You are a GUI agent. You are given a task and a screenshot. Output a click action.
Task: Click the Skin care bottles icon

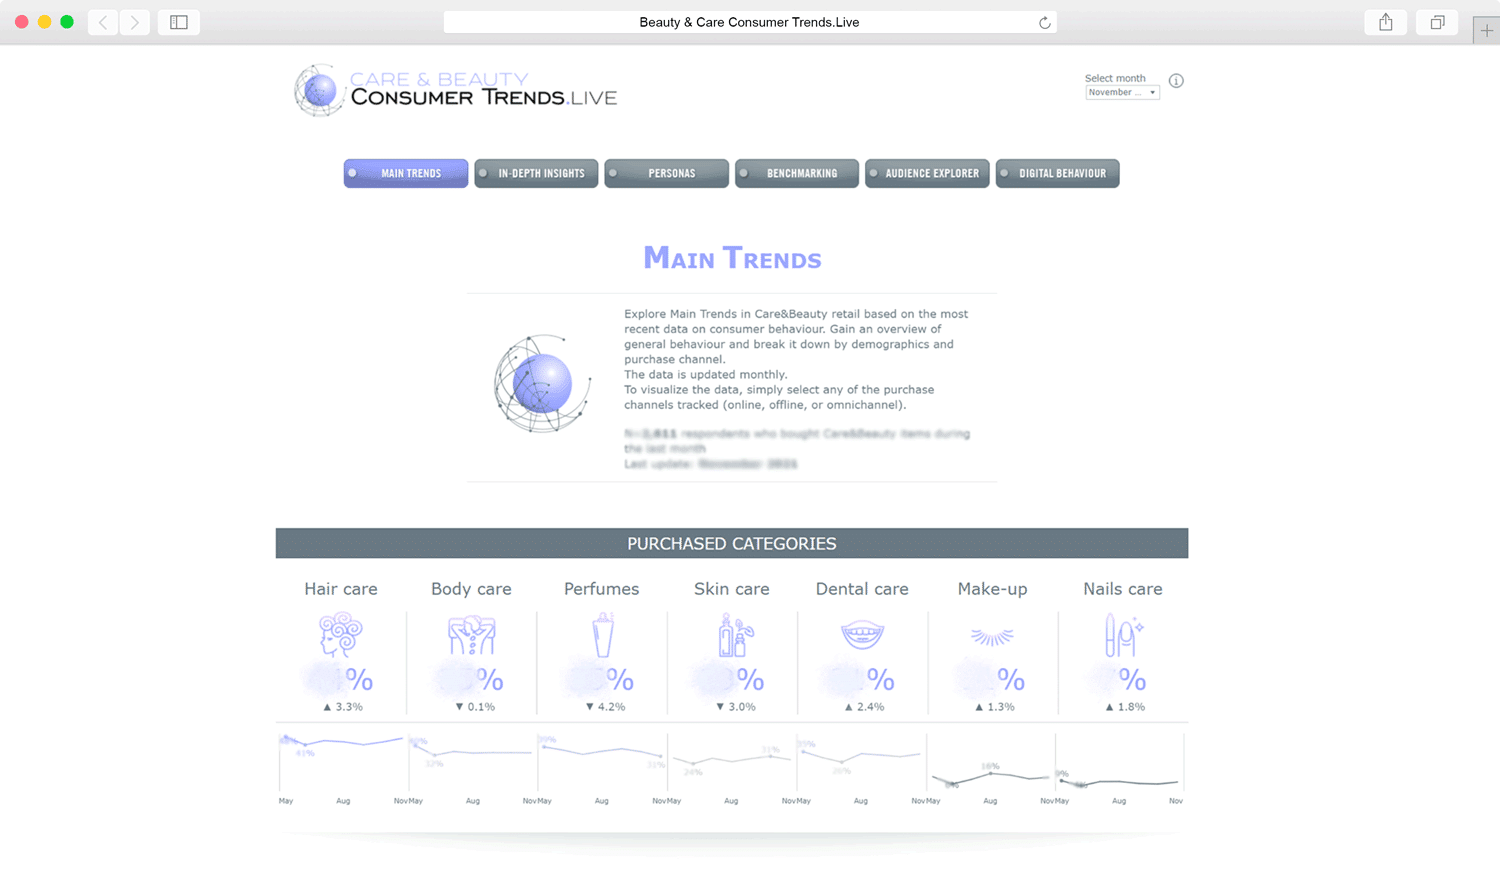(x=736, y=635)
